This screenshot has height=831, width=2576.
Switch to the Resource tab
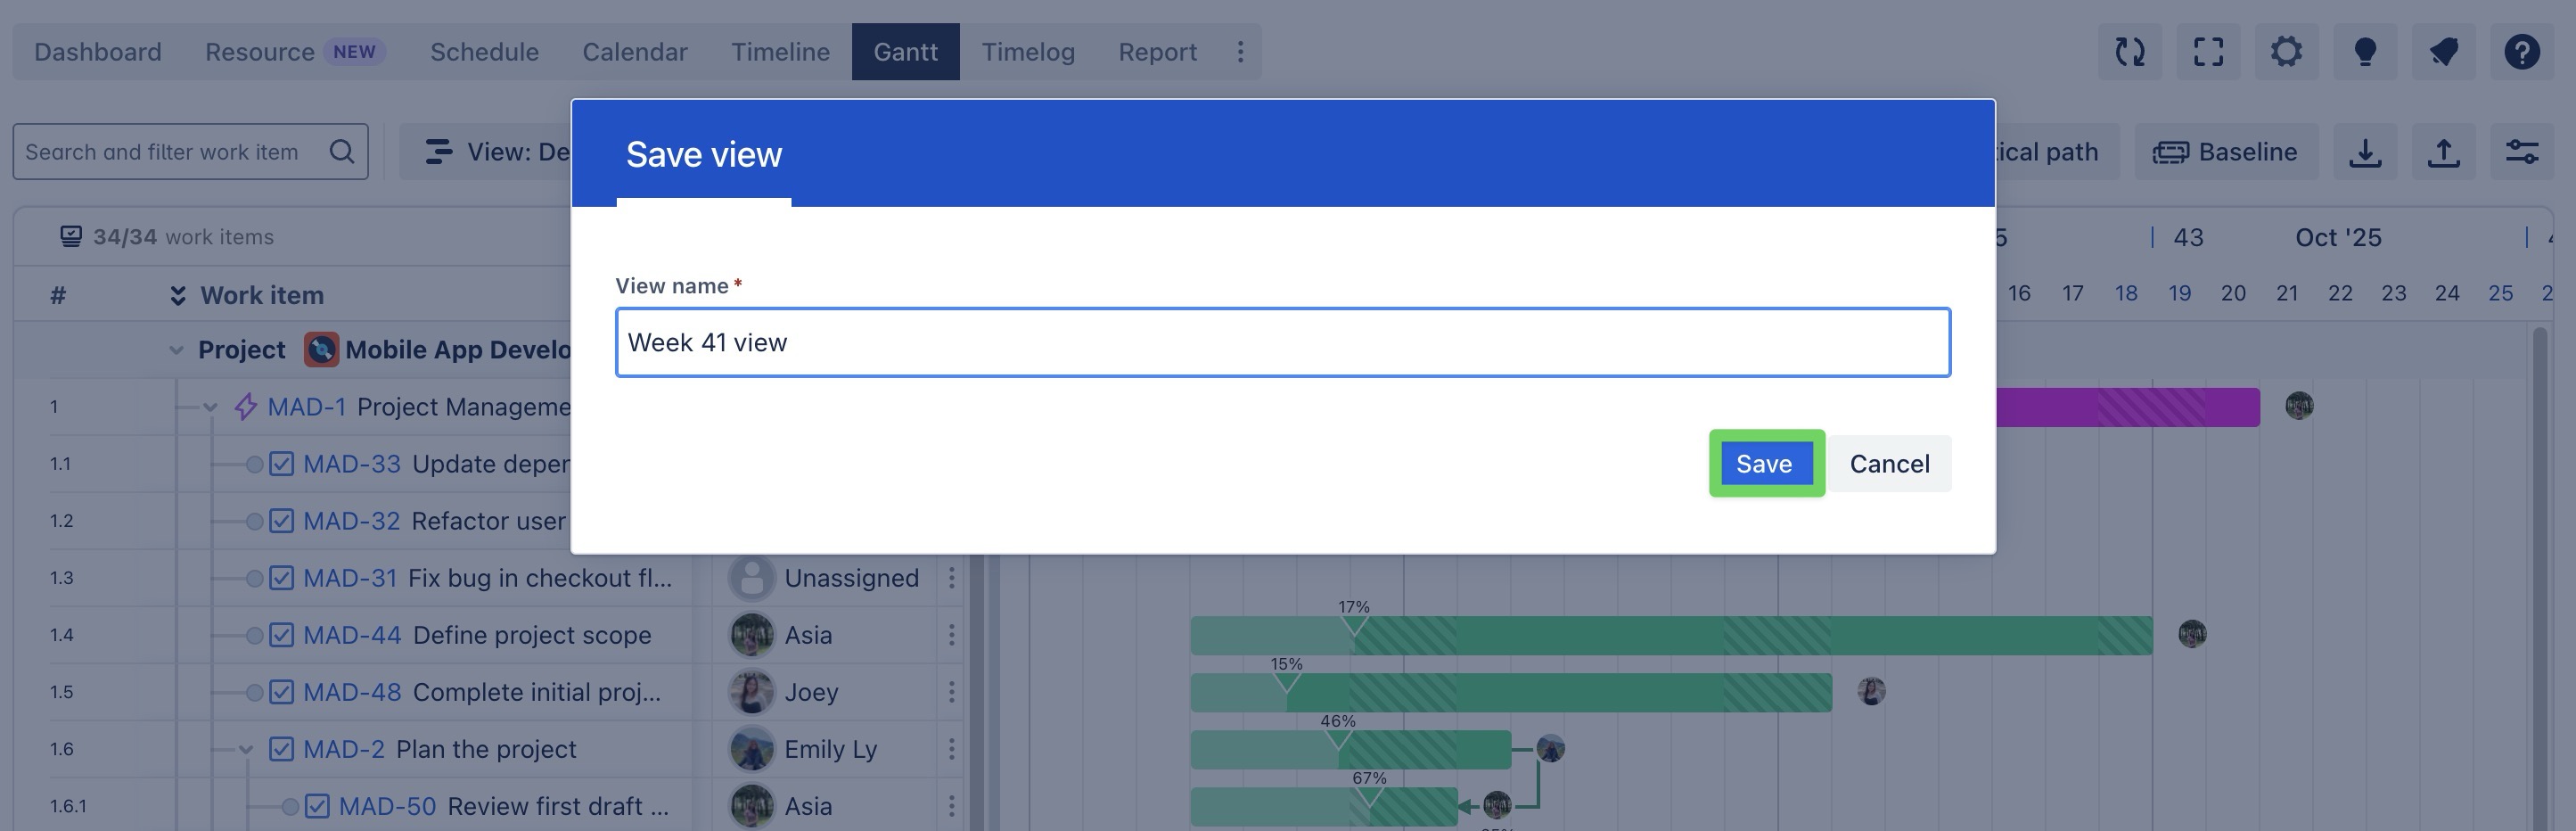(295, 52)
